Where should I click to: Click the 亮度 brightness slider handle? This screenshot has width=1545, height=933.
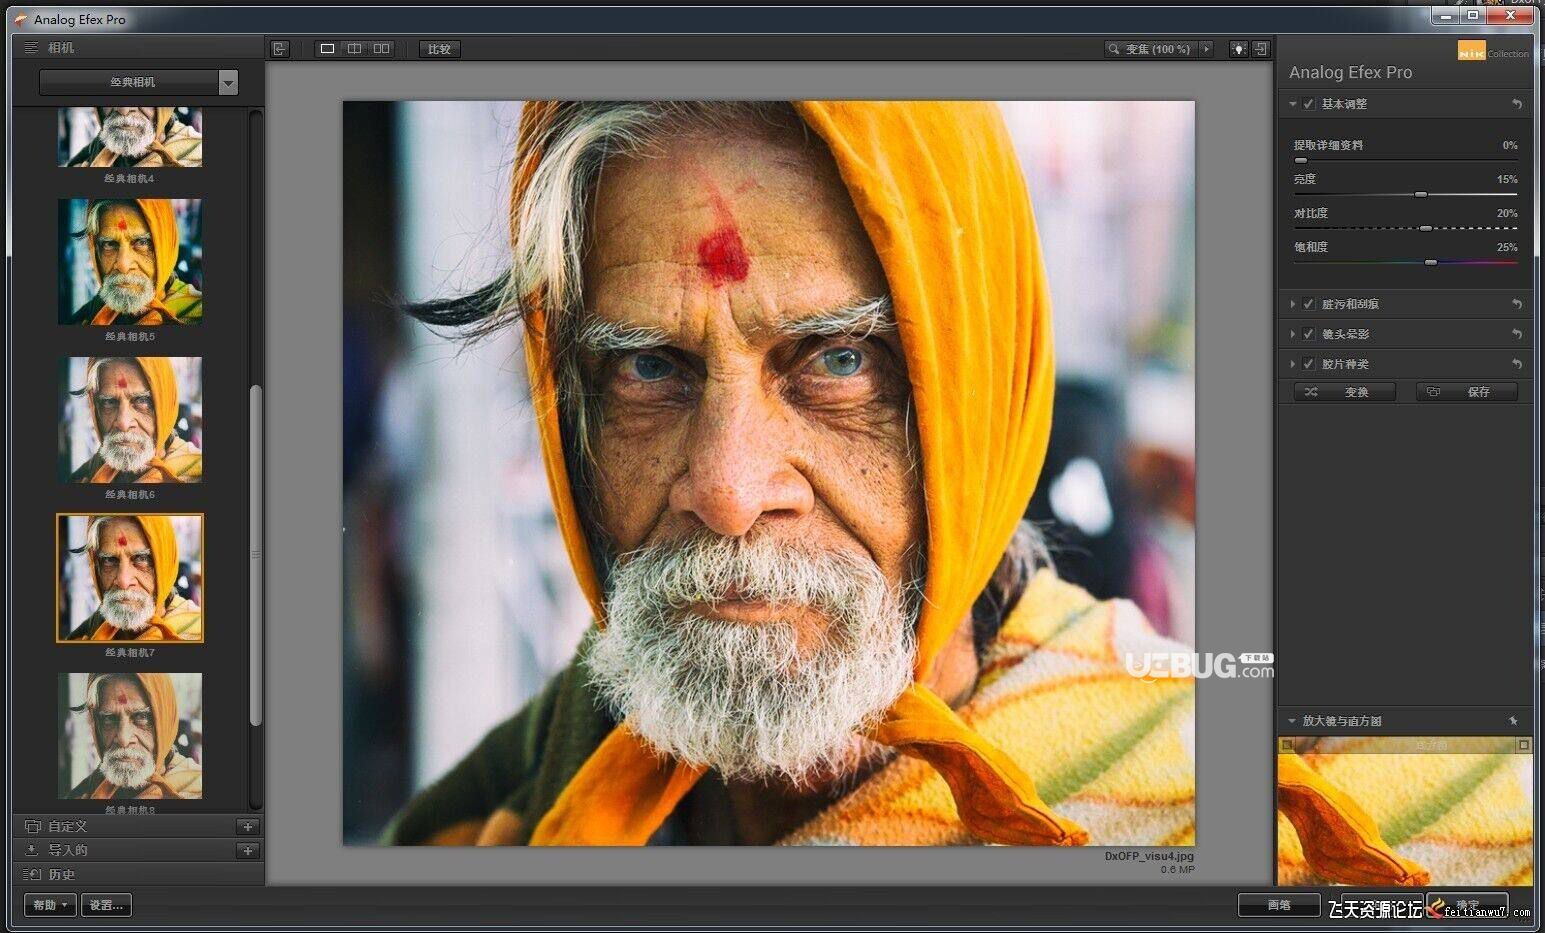tap(1420, 194)
